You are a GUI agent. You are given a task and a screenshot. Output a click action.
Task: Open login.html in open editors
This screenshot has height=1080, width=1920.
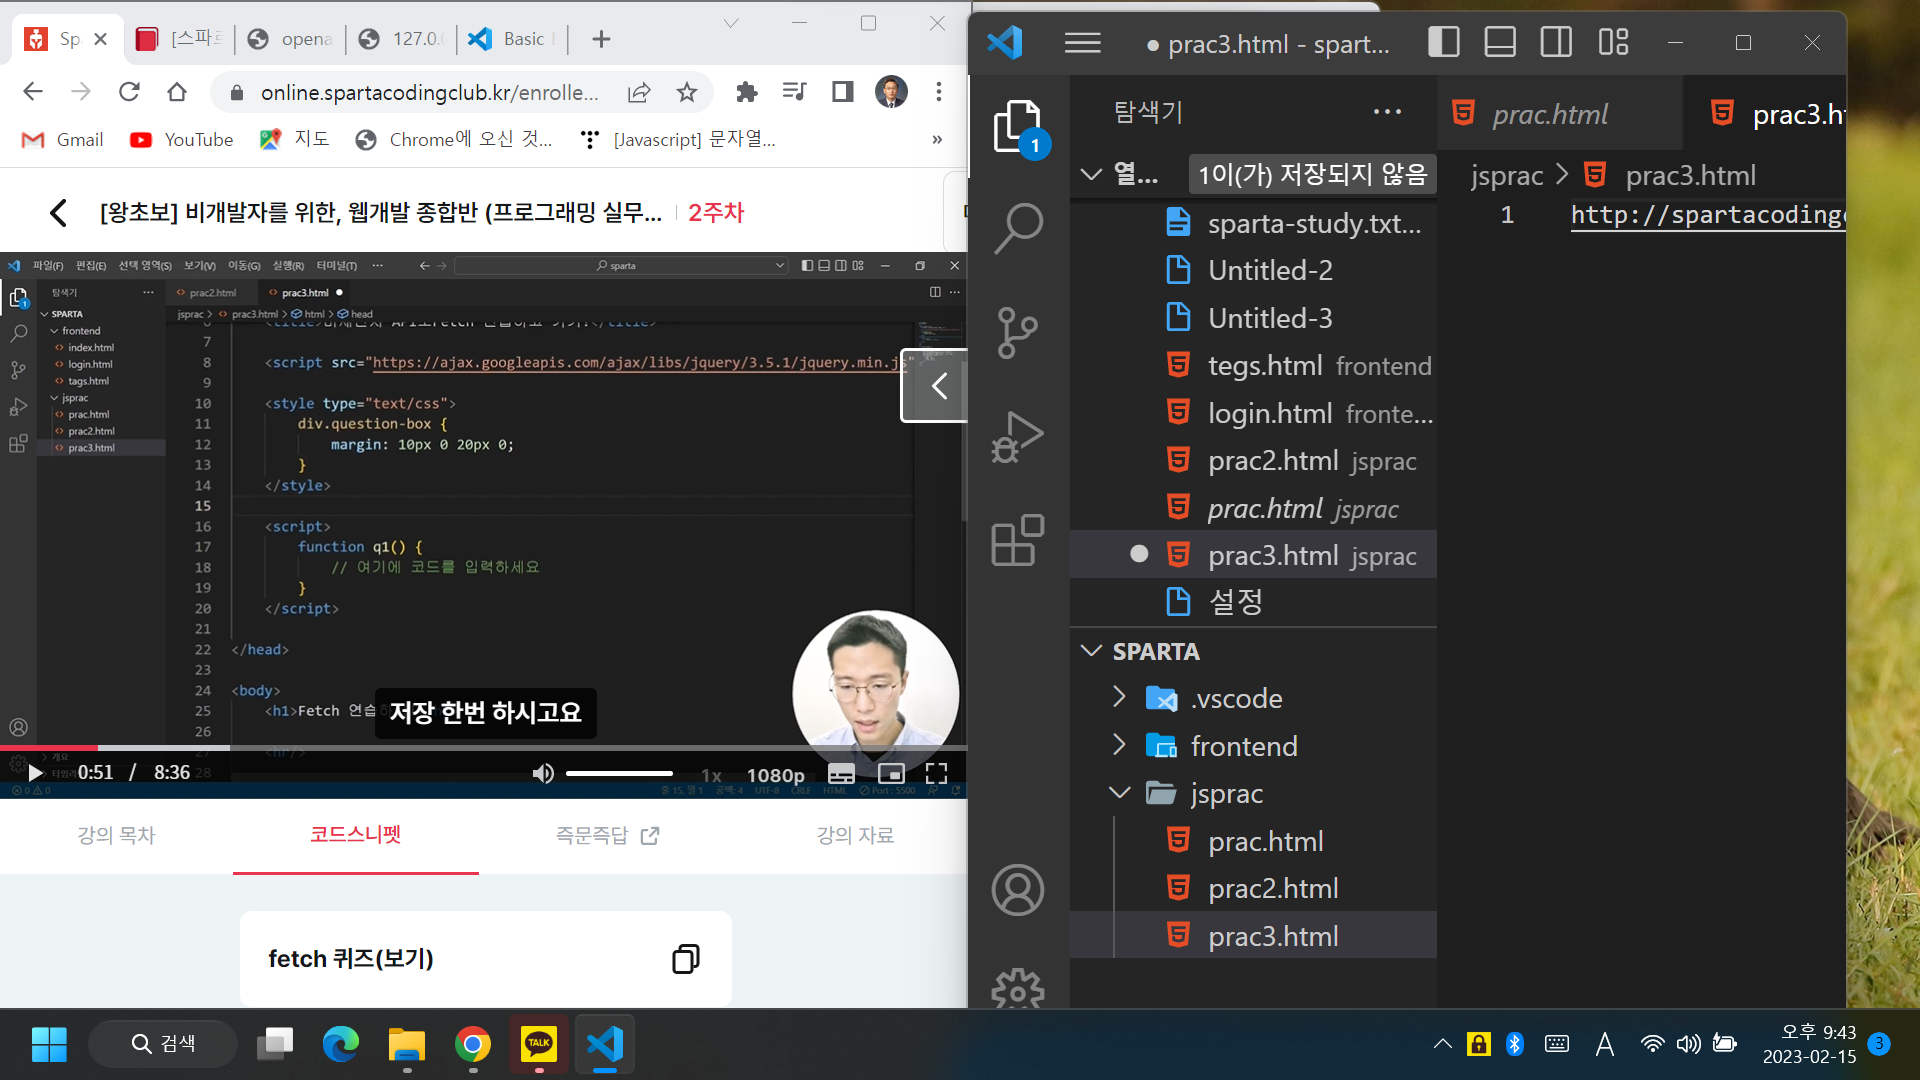(x=1253, y=413)
